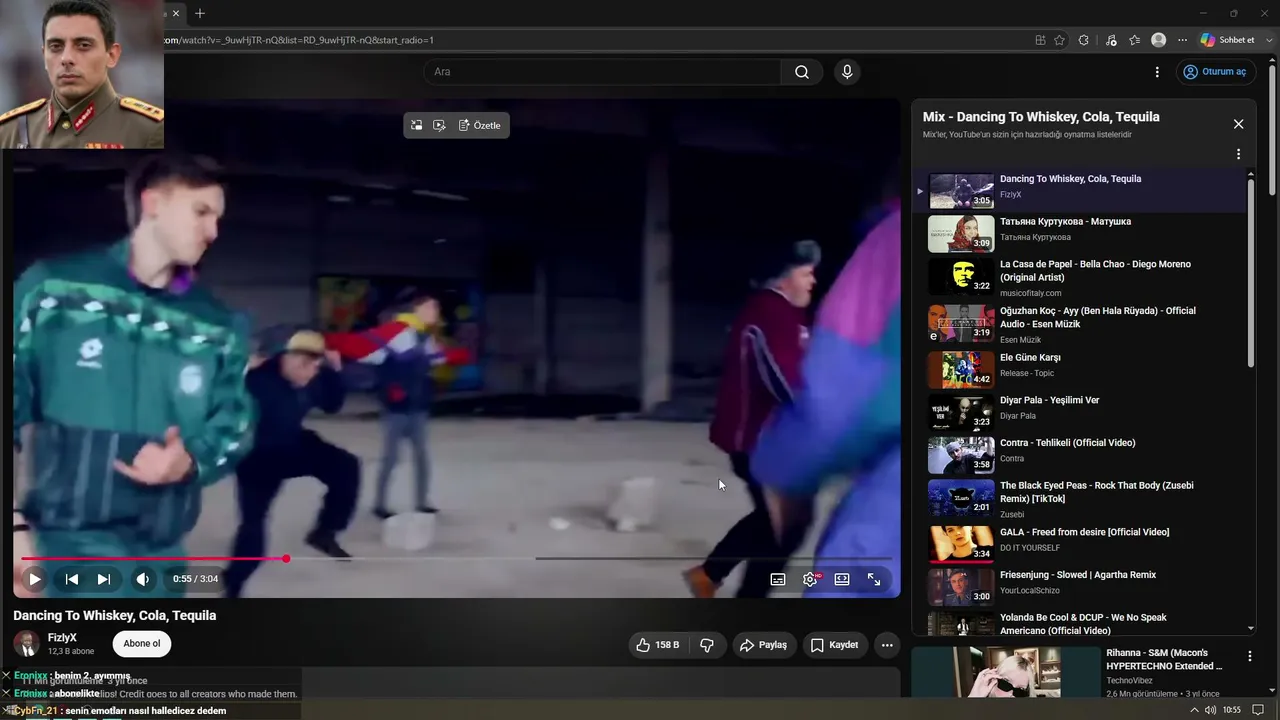Select 'GALA - Freed from desire' video
This screenshot has height=720, width=1280.
1081,545
